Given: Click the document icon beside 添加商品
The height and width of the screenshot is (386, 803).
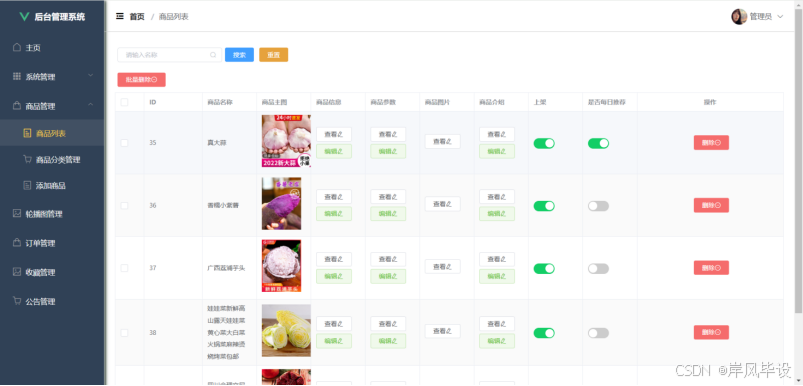Looking at the screenshot, I should point(27,186).
